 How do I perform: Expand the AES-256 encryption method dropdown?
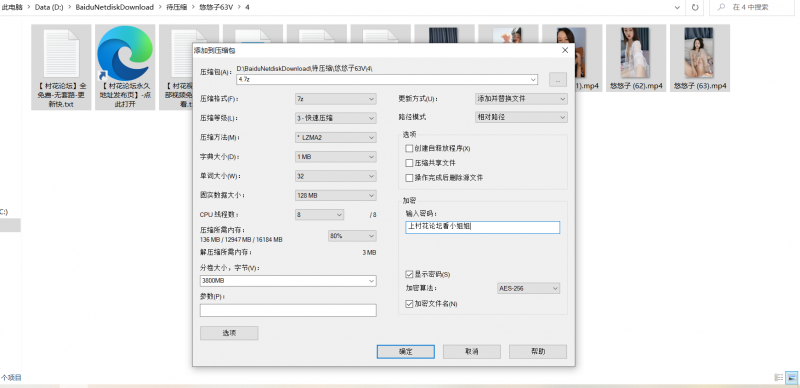(529, 288)
